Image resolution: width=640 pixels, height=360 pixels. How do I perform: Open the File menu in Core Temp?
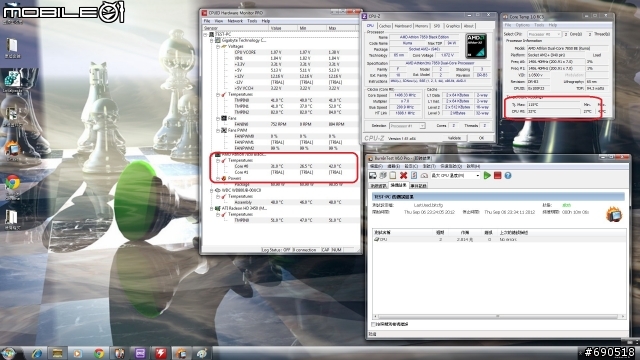[508, 25]
